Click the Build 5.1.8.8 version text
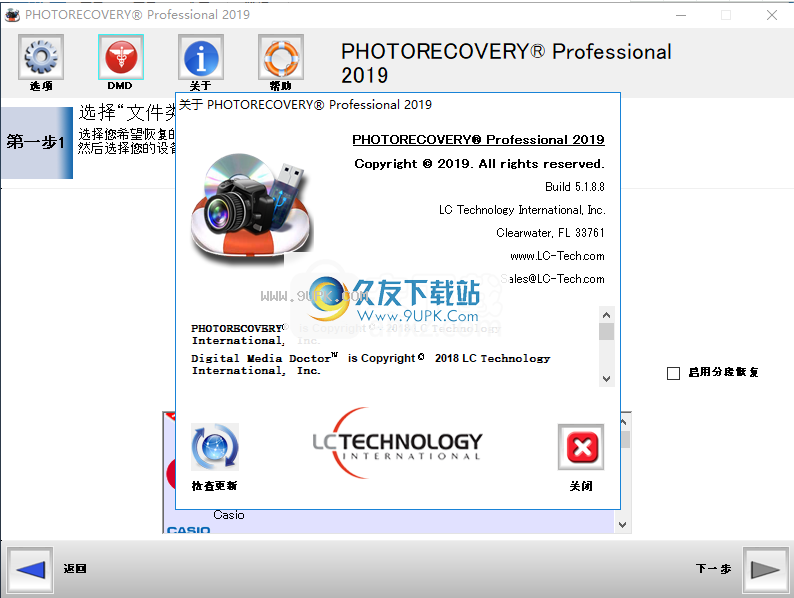The image size is (794, 598). click(x=575, y=187)
